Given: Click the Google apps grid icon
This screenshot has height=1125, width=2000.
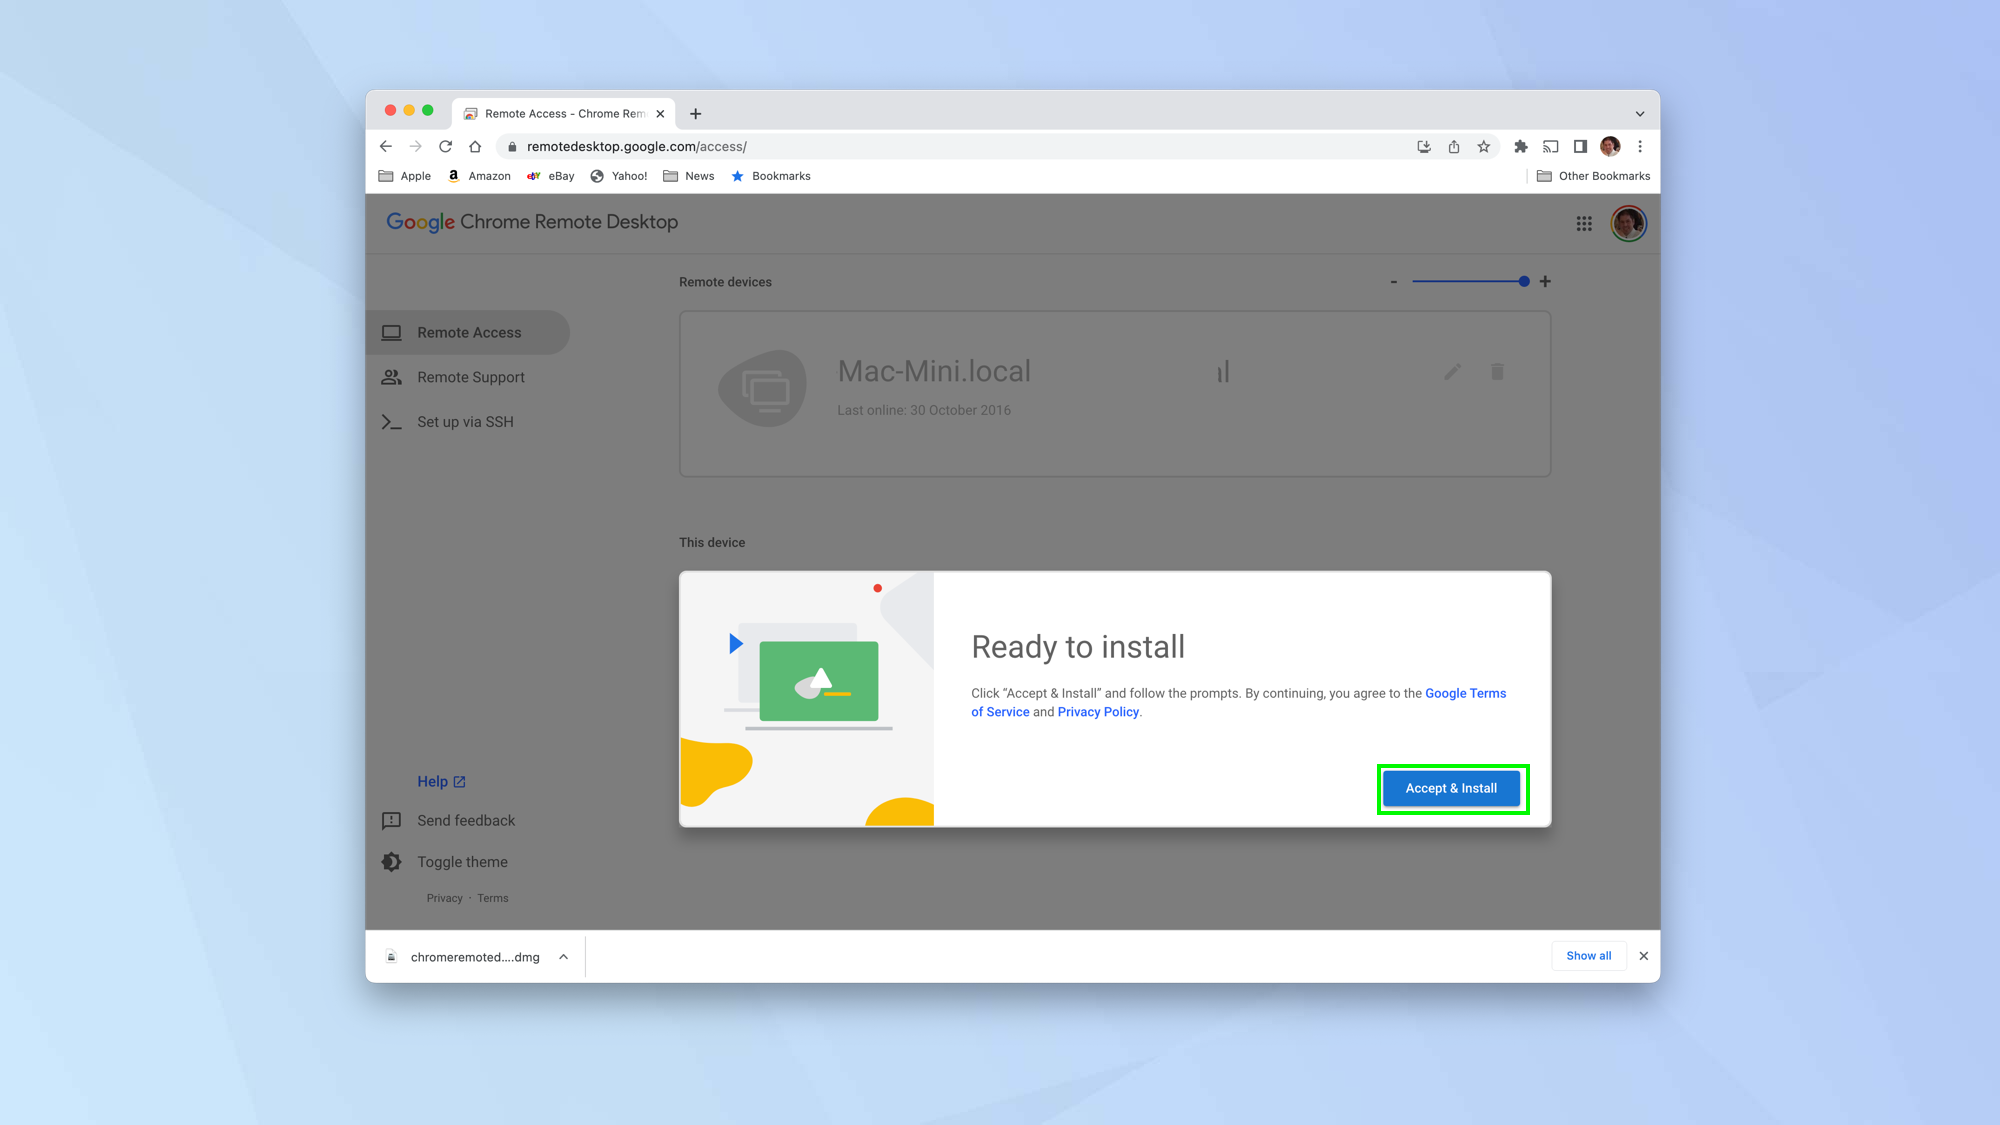Looking at the screenshot, I should coord(1584,223).
